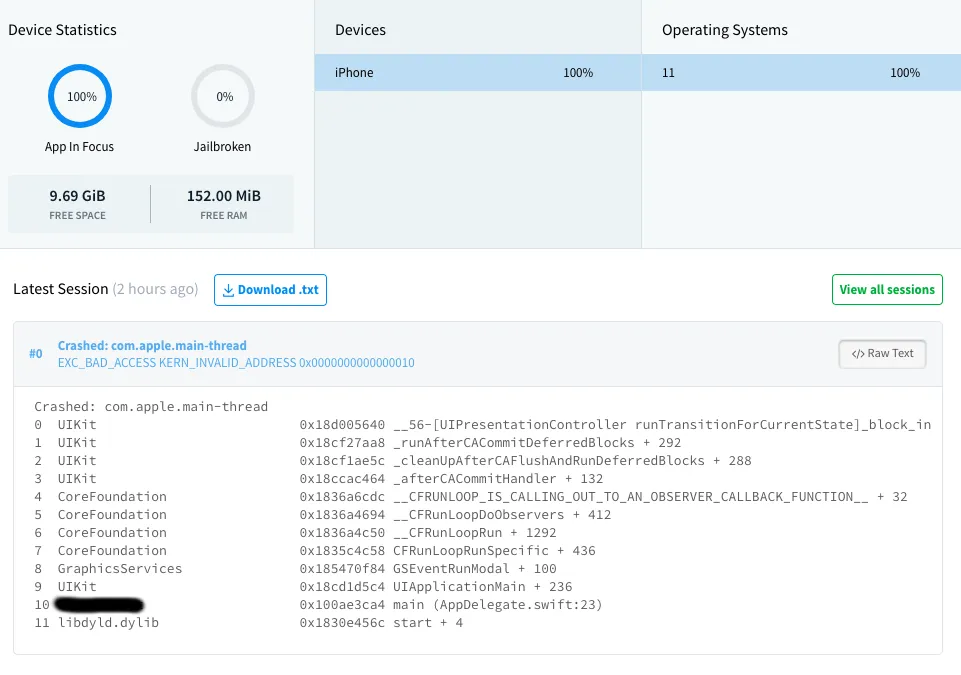Click the Devices column heading
Viewport: 961px width, 675px height.
click(x=361, y=30)
